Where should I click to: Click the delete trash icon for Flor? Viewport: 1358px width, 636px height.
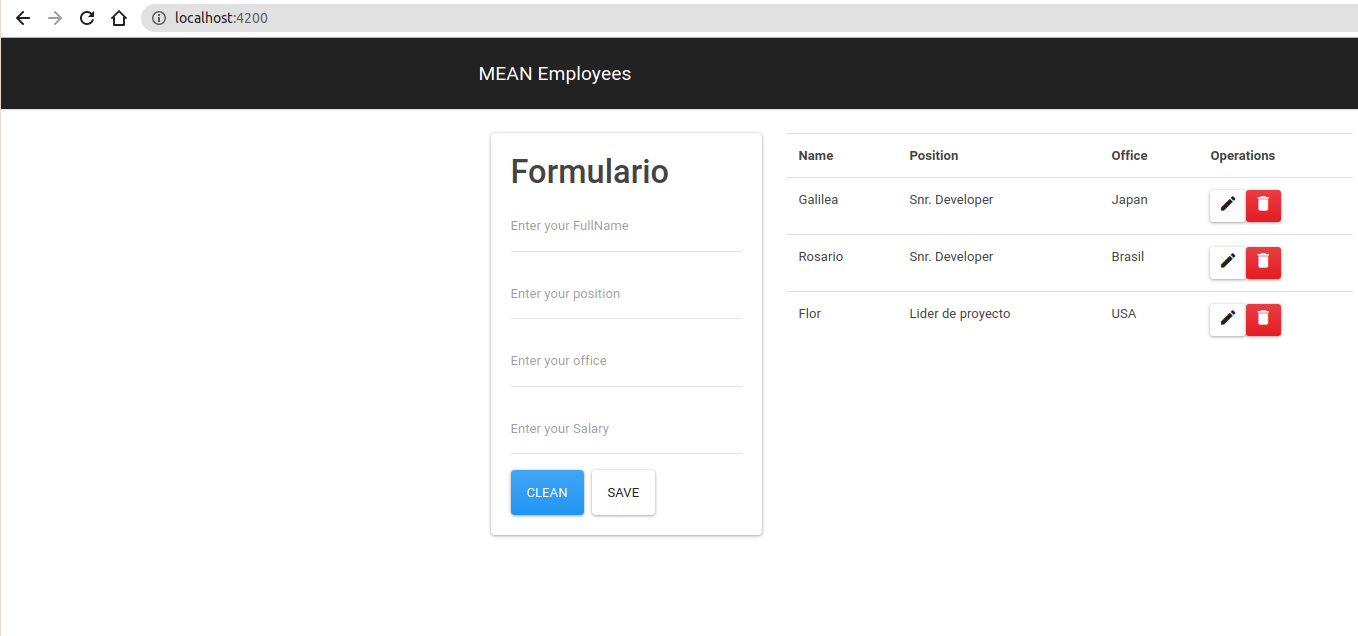tap(1263, 319)
